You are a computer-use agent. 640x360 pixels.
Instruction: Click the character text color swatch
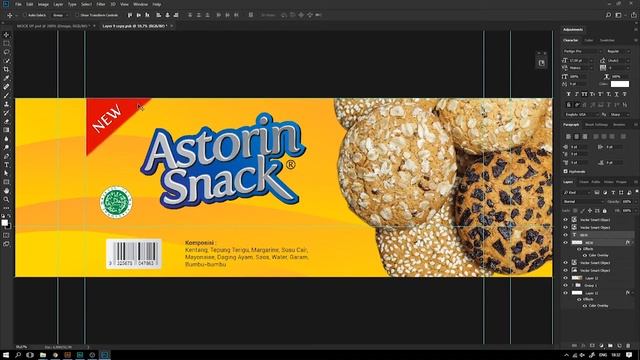click(620, 84)
